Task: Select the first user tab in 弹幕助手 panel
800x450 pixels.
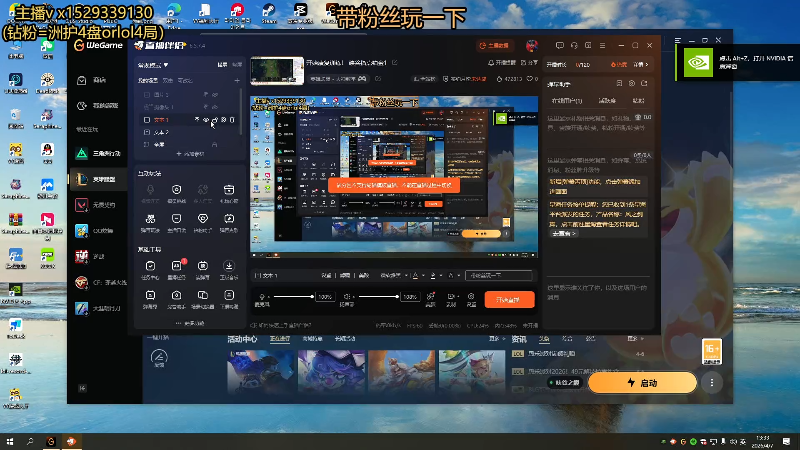Action: click(567, 101)
